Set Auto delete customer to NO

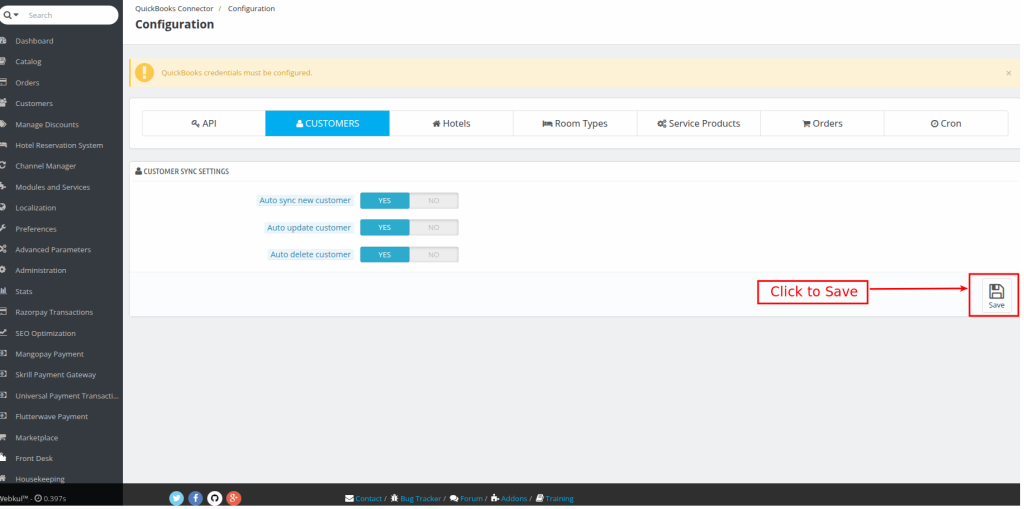434,254
